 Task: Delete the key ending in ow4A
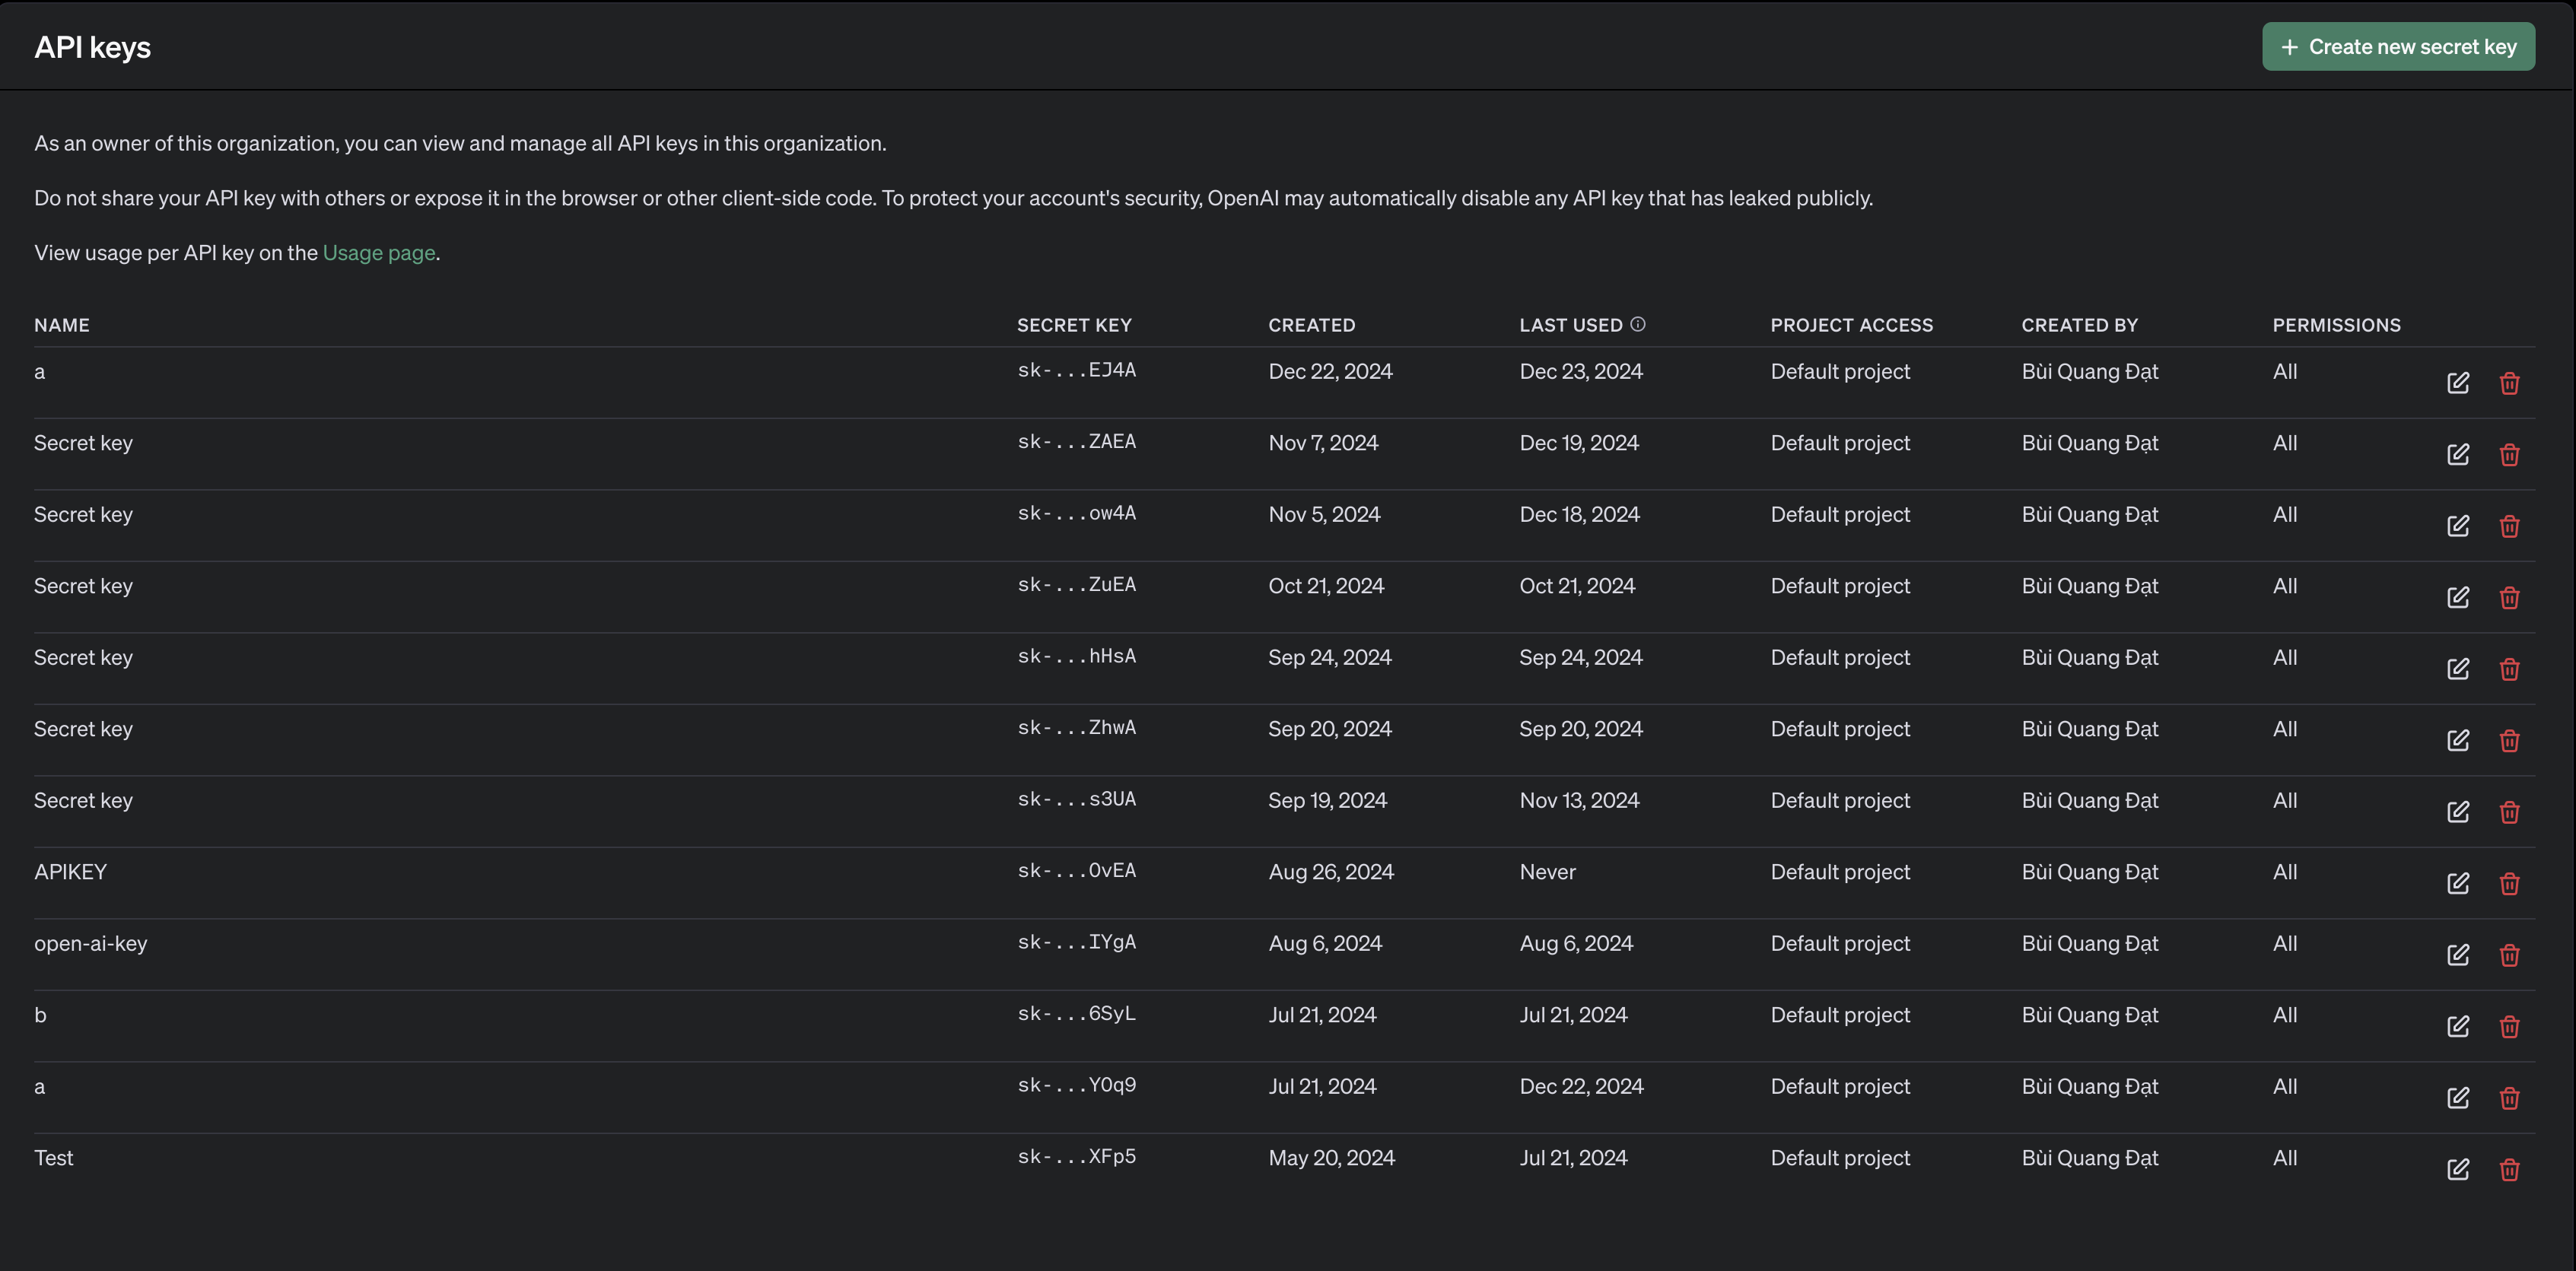(2509, 526)
